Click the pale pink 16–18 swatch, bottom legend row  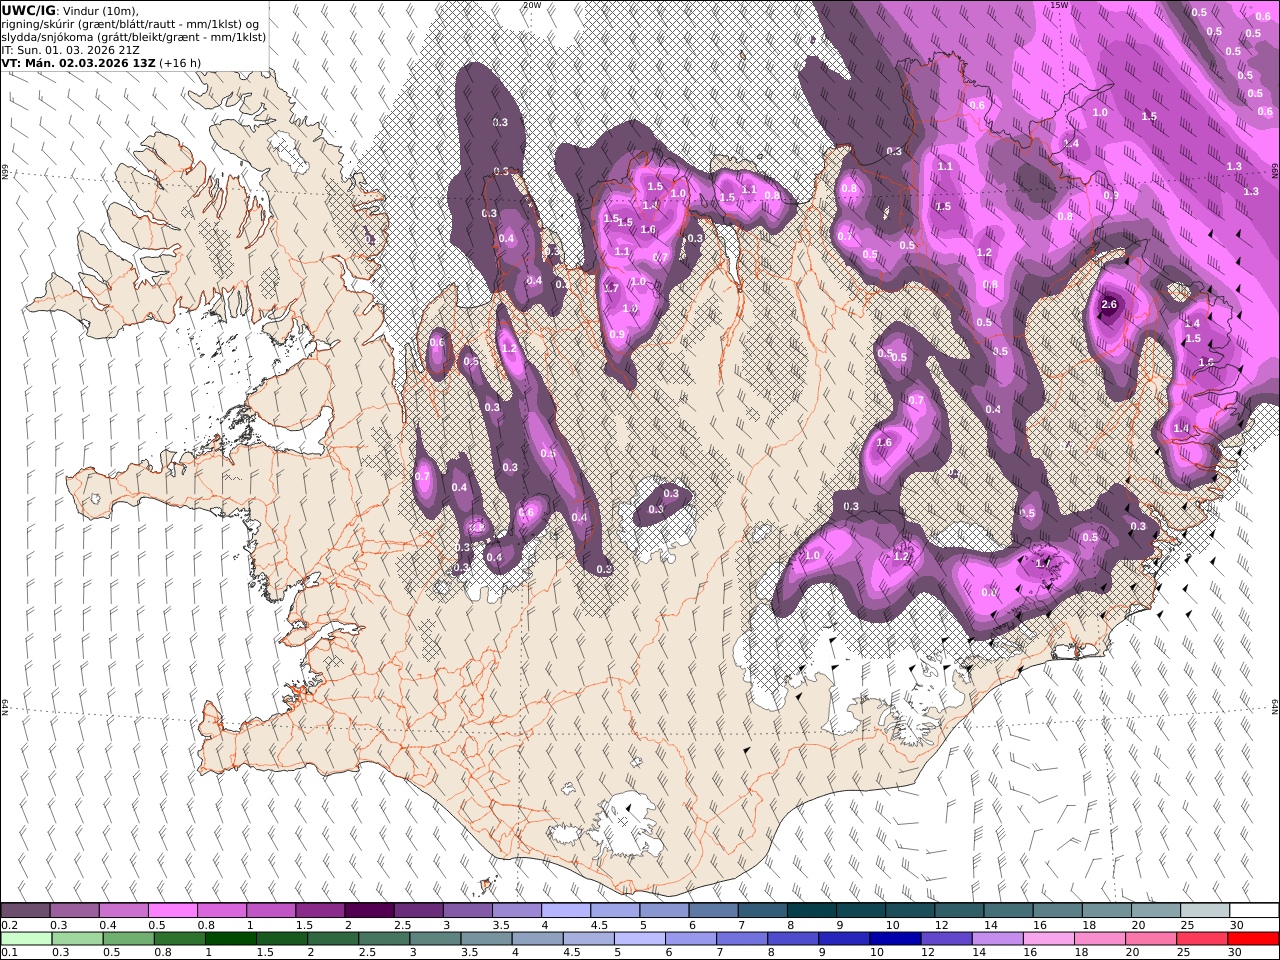1049,938
